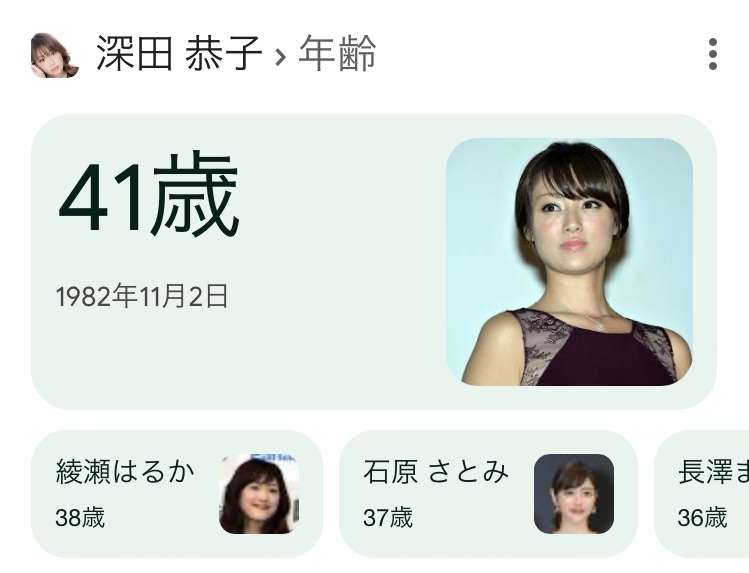
Task: Open the partially visible 長澤 card
Action: pyautogui.click(x=702, y=494)
